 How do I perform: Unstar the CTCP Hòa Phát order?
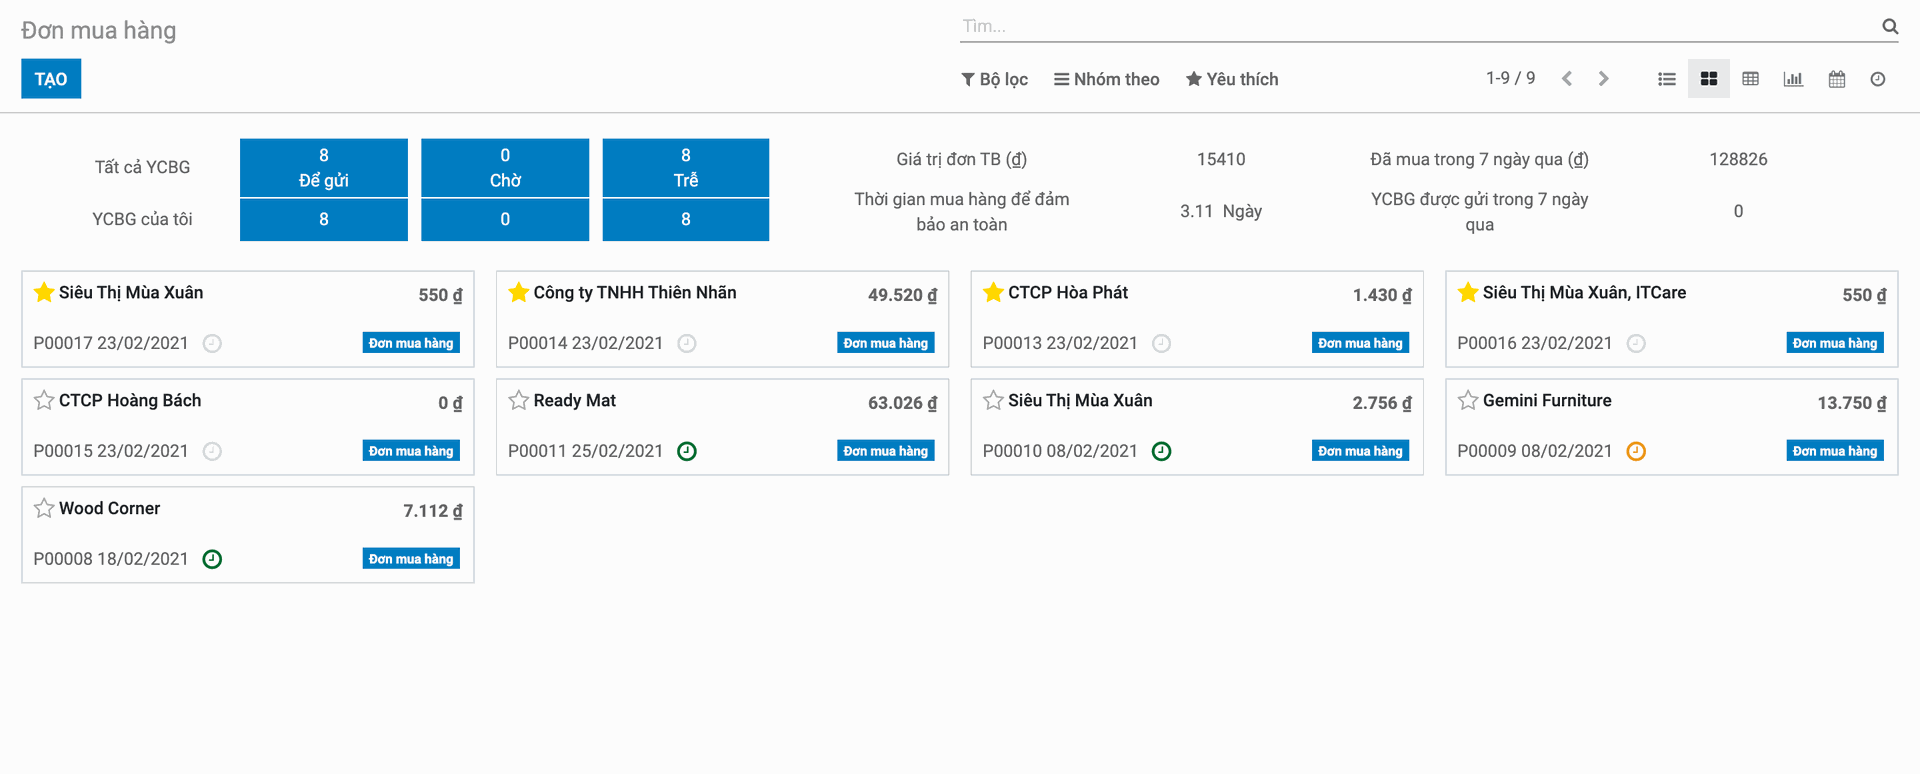[993, 292]
